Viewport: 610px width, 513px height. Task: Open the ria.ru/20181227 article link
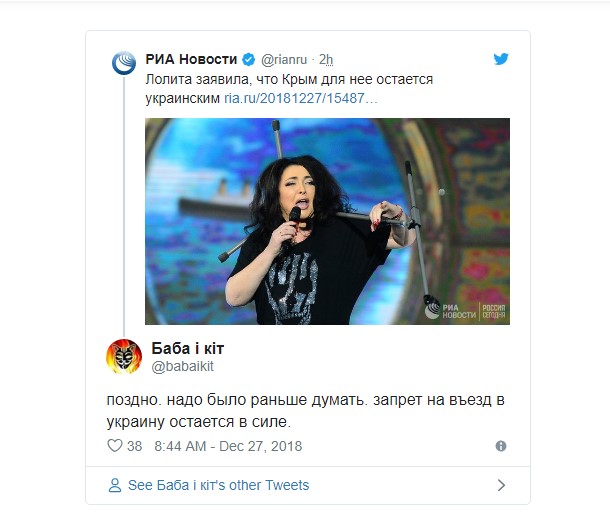(x=301, y=98)
